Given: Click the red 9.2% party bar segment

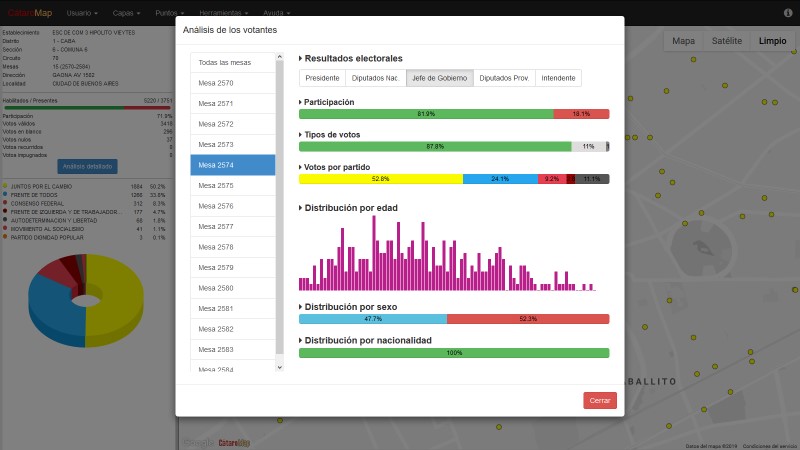Looking at the screenshot, I should [x=552, y=179].
